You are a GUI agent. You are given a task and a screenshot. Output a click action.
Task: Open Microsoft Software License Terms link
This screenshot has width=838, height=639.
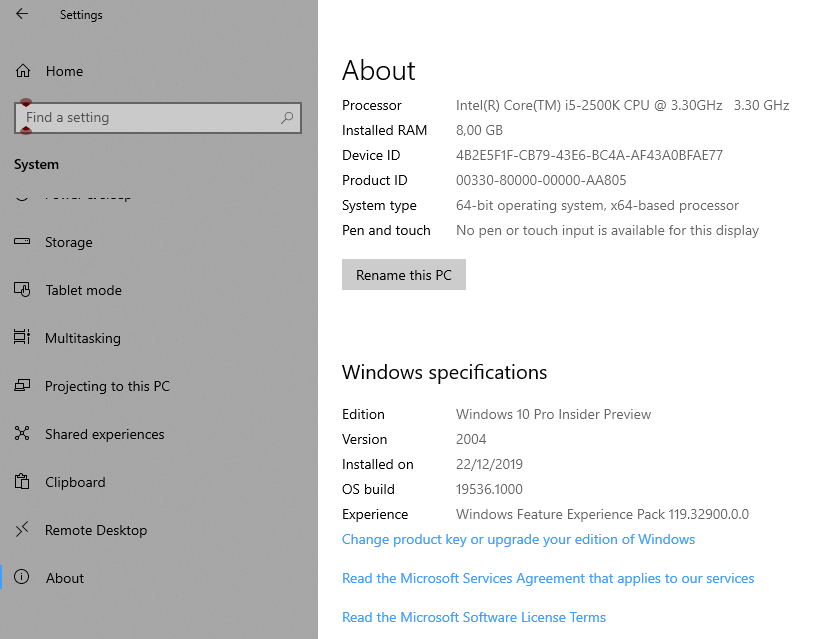click(474, 618)
